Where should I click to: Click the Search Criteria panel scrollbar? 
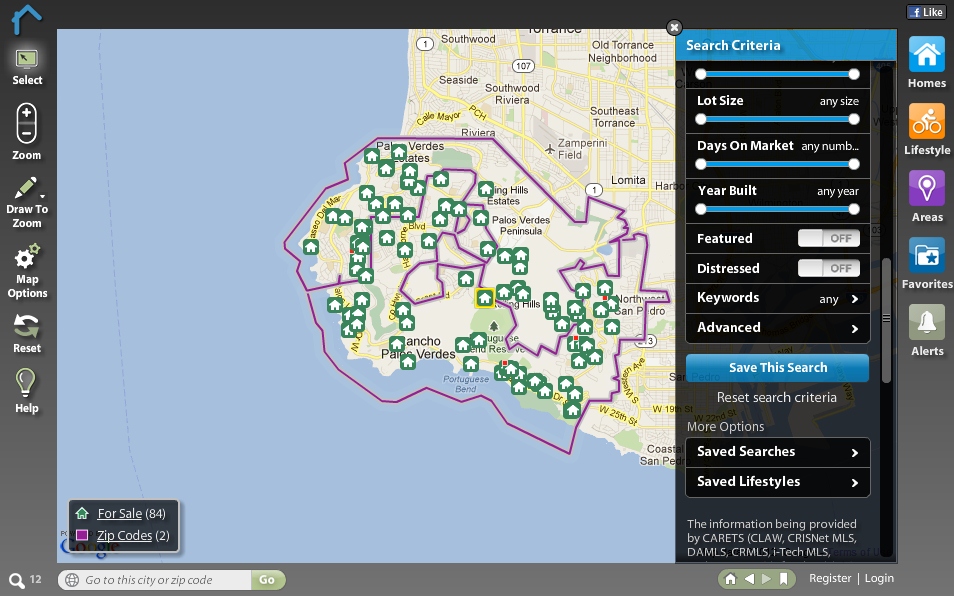coord(886,321)
